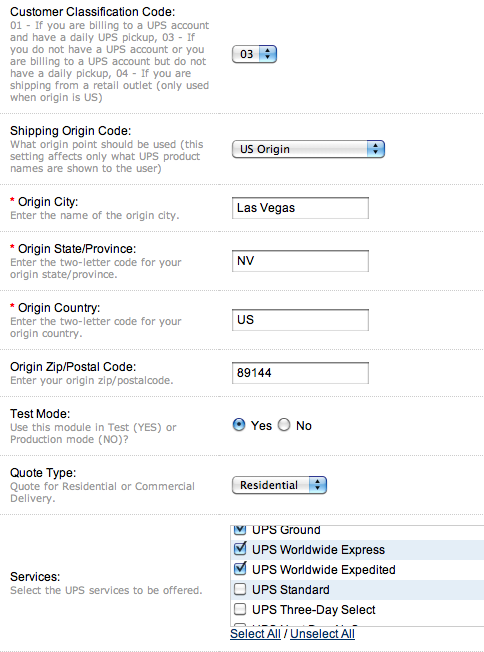
Task: Click the UPS Standard row in services list
Action: (x=357, y=590)
